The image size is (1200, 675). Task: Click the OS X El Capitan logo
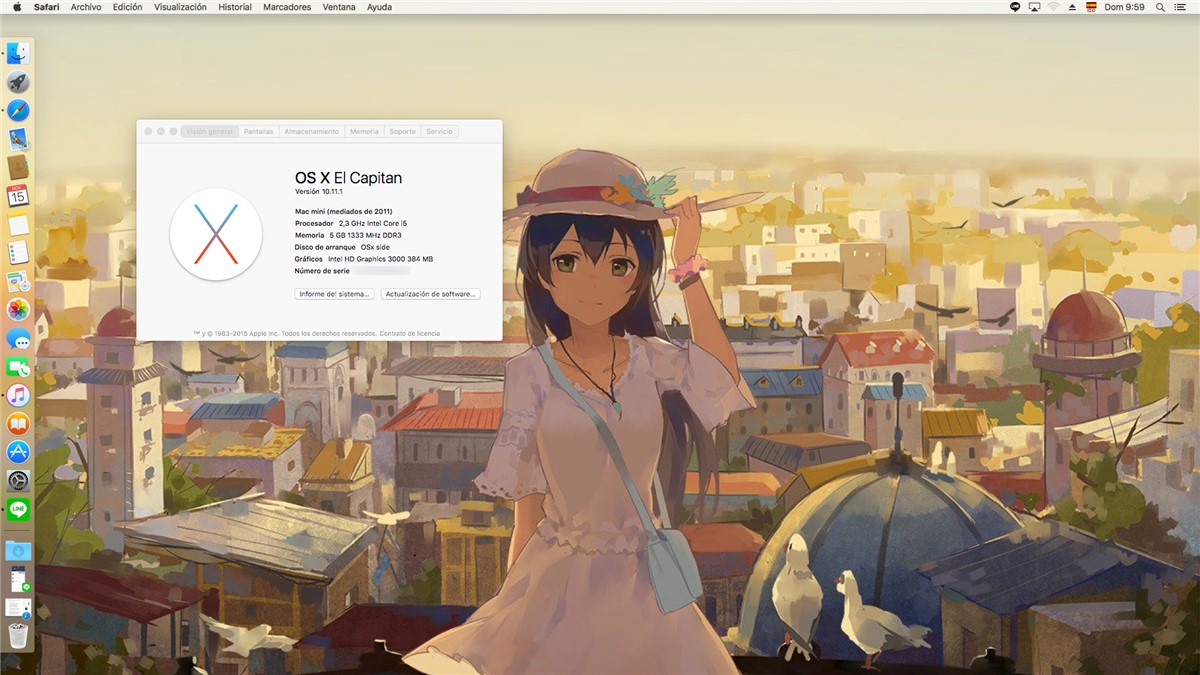tap(216, 234)
